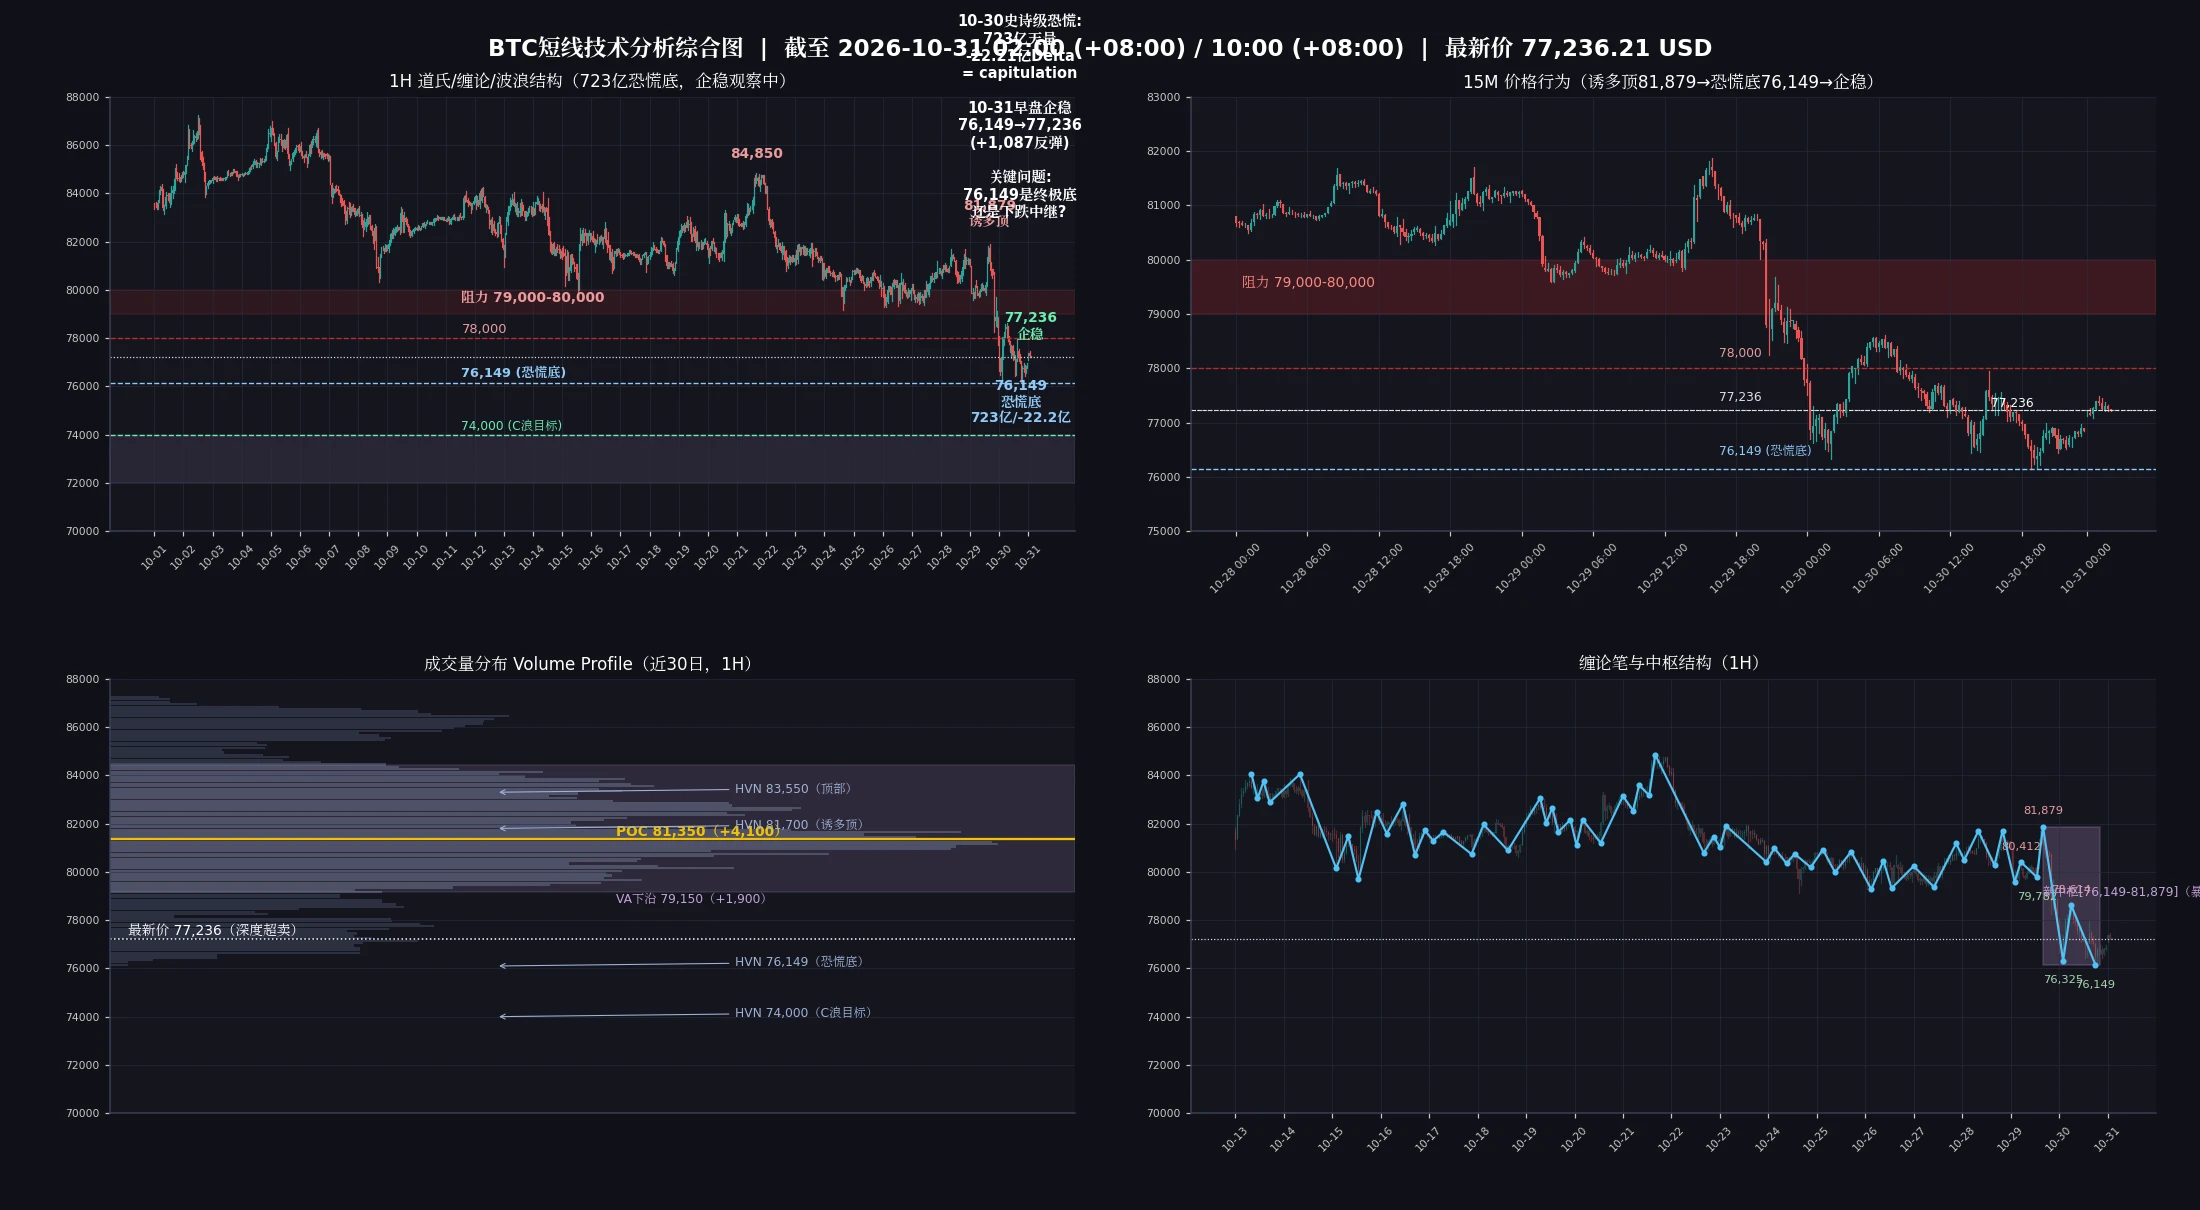The height and width of the screenshot is (1210, 2200).
Task: Click the 78,000 label on the 15M chart
Action: (x=1740, y=353)
